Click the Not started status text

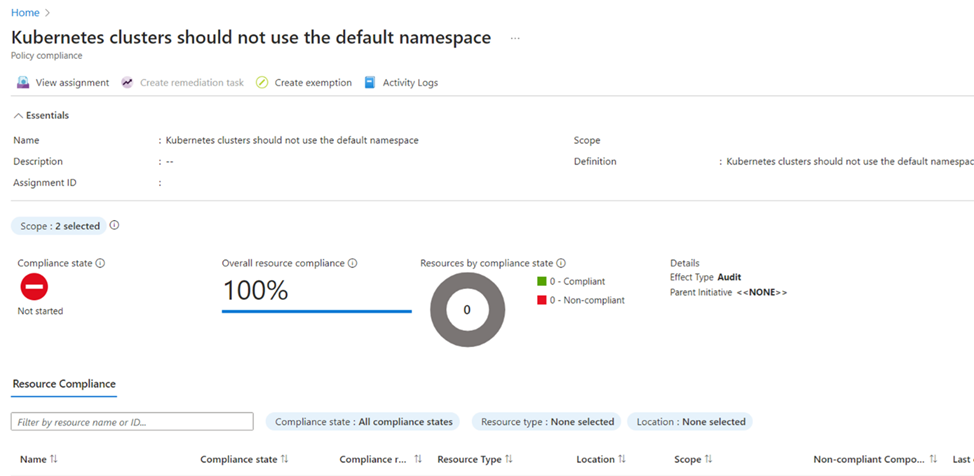[x=40, y=311]
